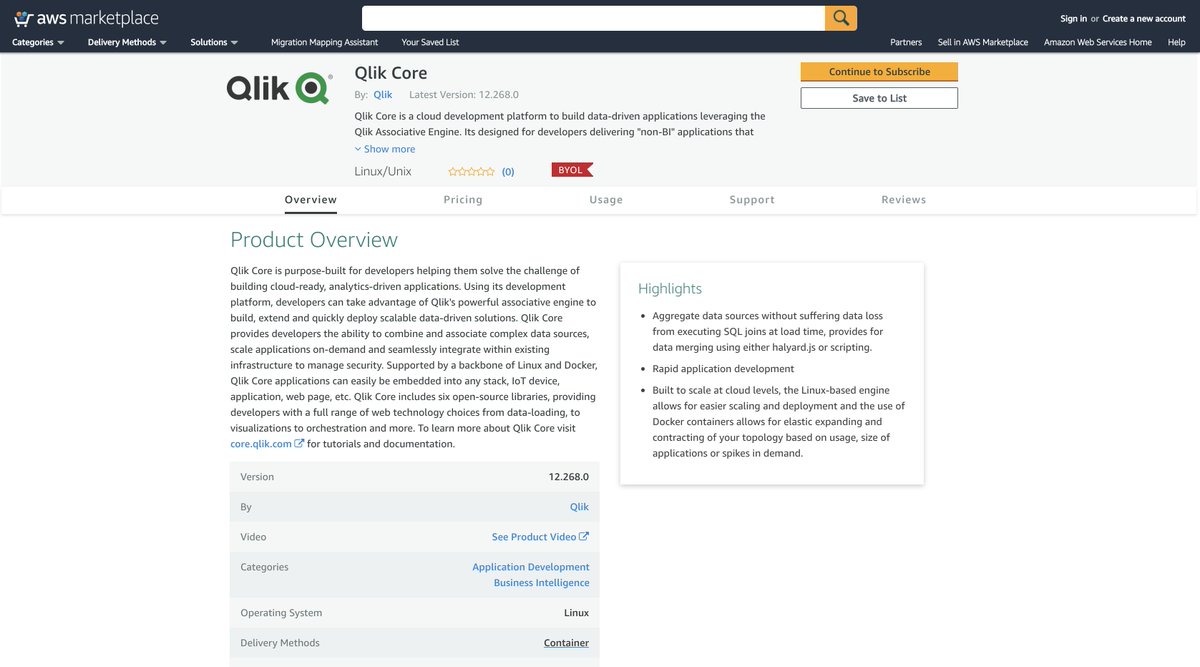Expand description with Show more
This screenshot has width=1200, height=667.
(x=385, y=149)
